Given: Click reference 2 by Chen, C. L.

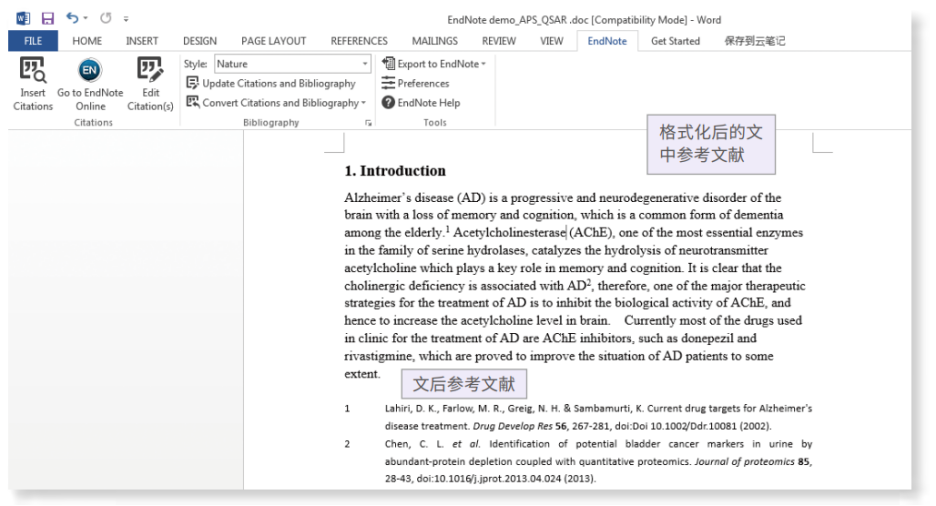Looking at the screenshot, I should [x=578, y=461].
